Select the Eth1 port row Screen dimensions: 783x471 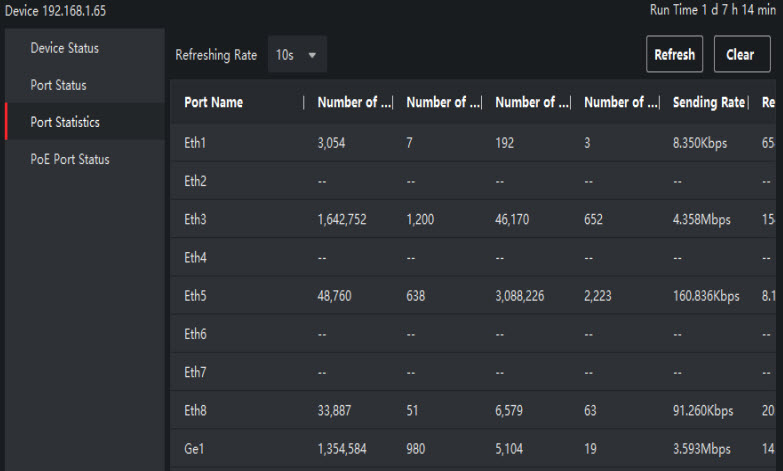click(x=195, y=143)
